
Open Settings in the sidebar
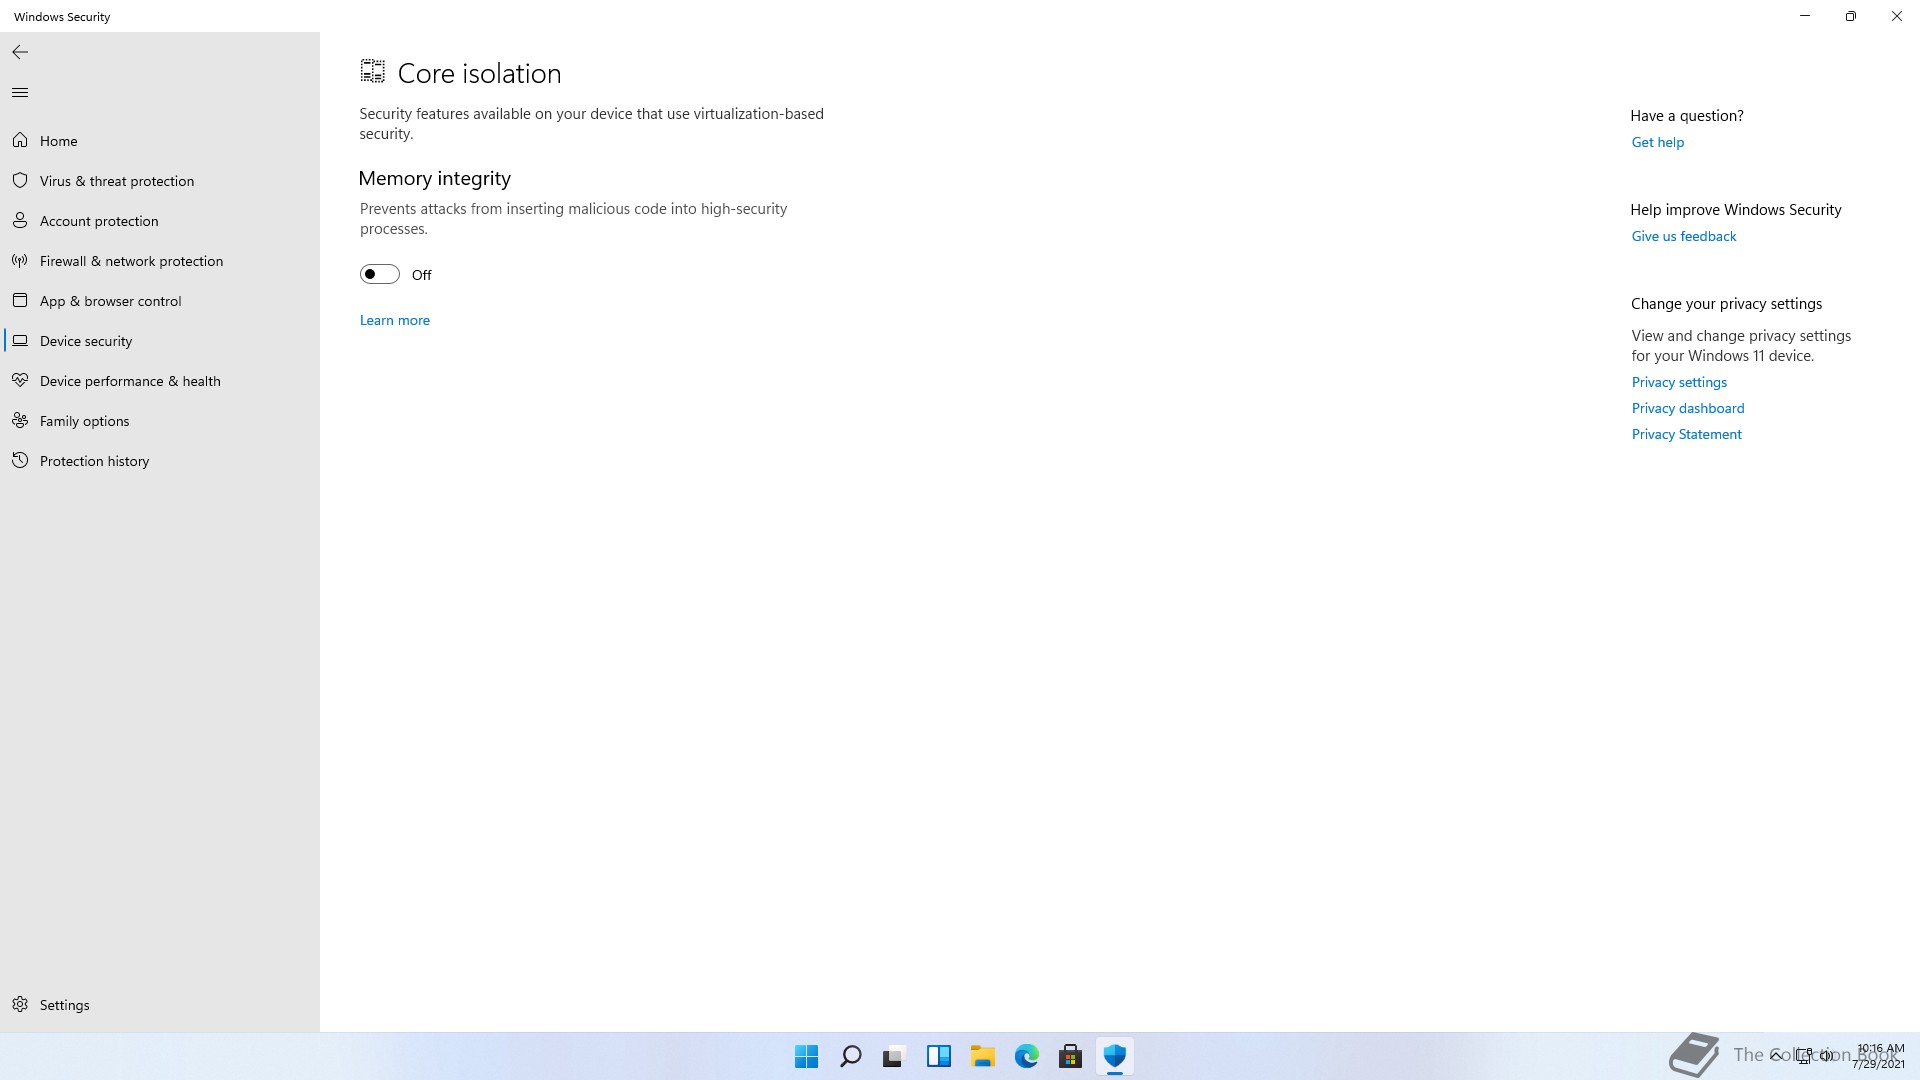pos(160,1004)
